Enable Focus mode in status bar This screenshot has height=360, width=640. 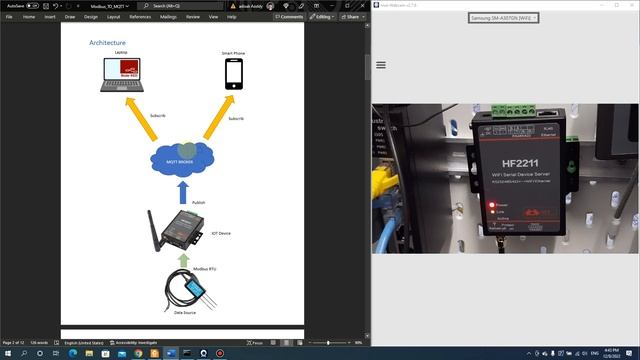point(255,342)
